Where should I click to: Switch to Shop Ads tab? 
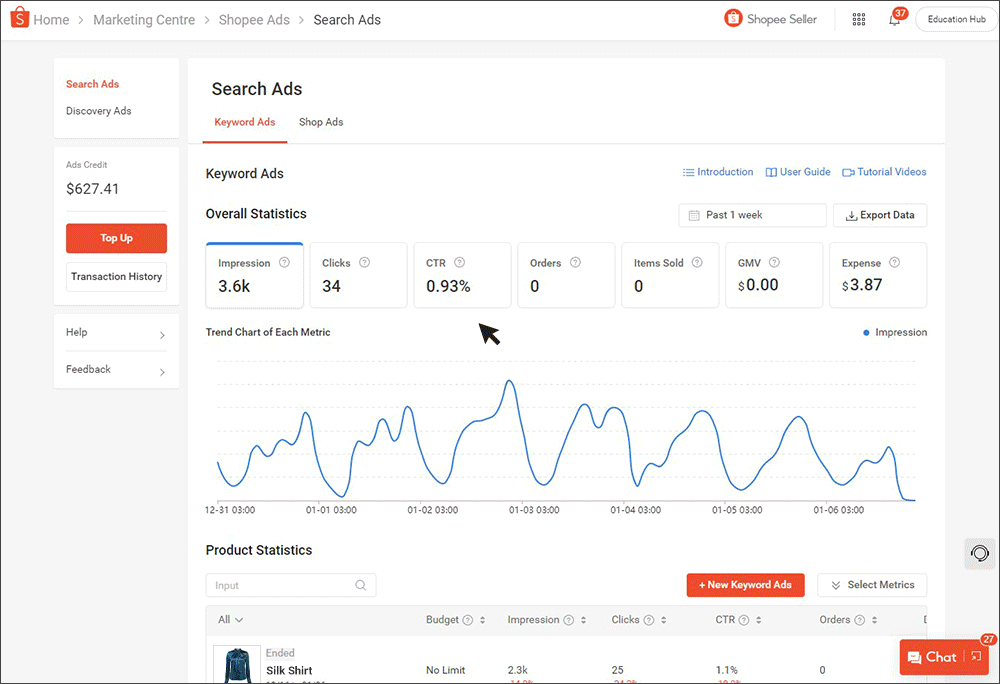pos(321,122)
